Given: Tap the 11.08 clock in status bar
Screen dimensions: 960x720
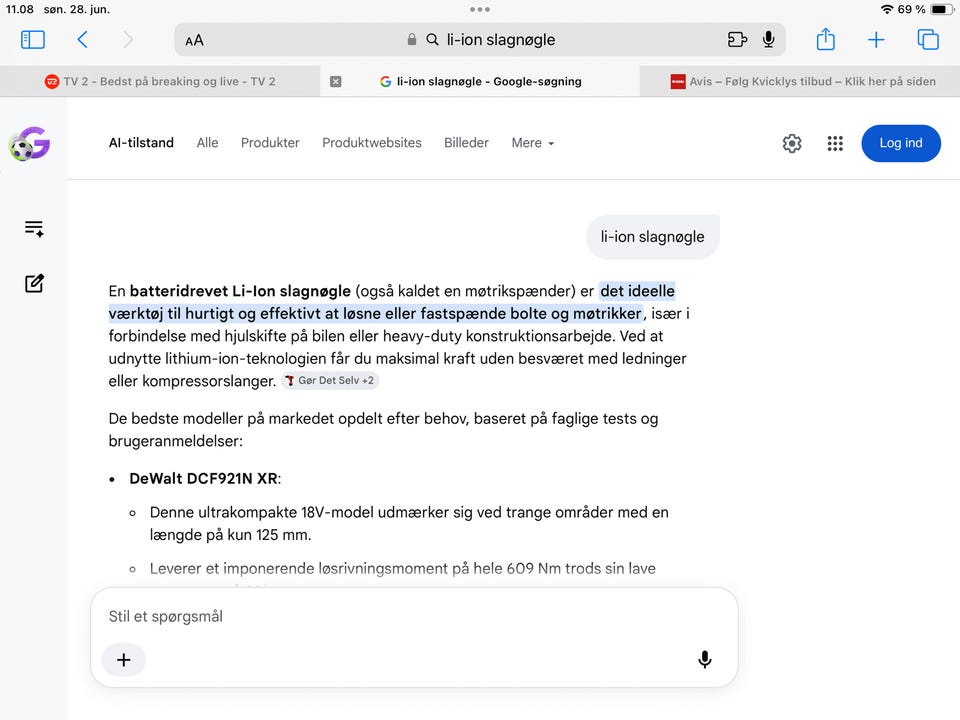Looking at the screenshot, I should pyautogui.click(x=20, y=9).
